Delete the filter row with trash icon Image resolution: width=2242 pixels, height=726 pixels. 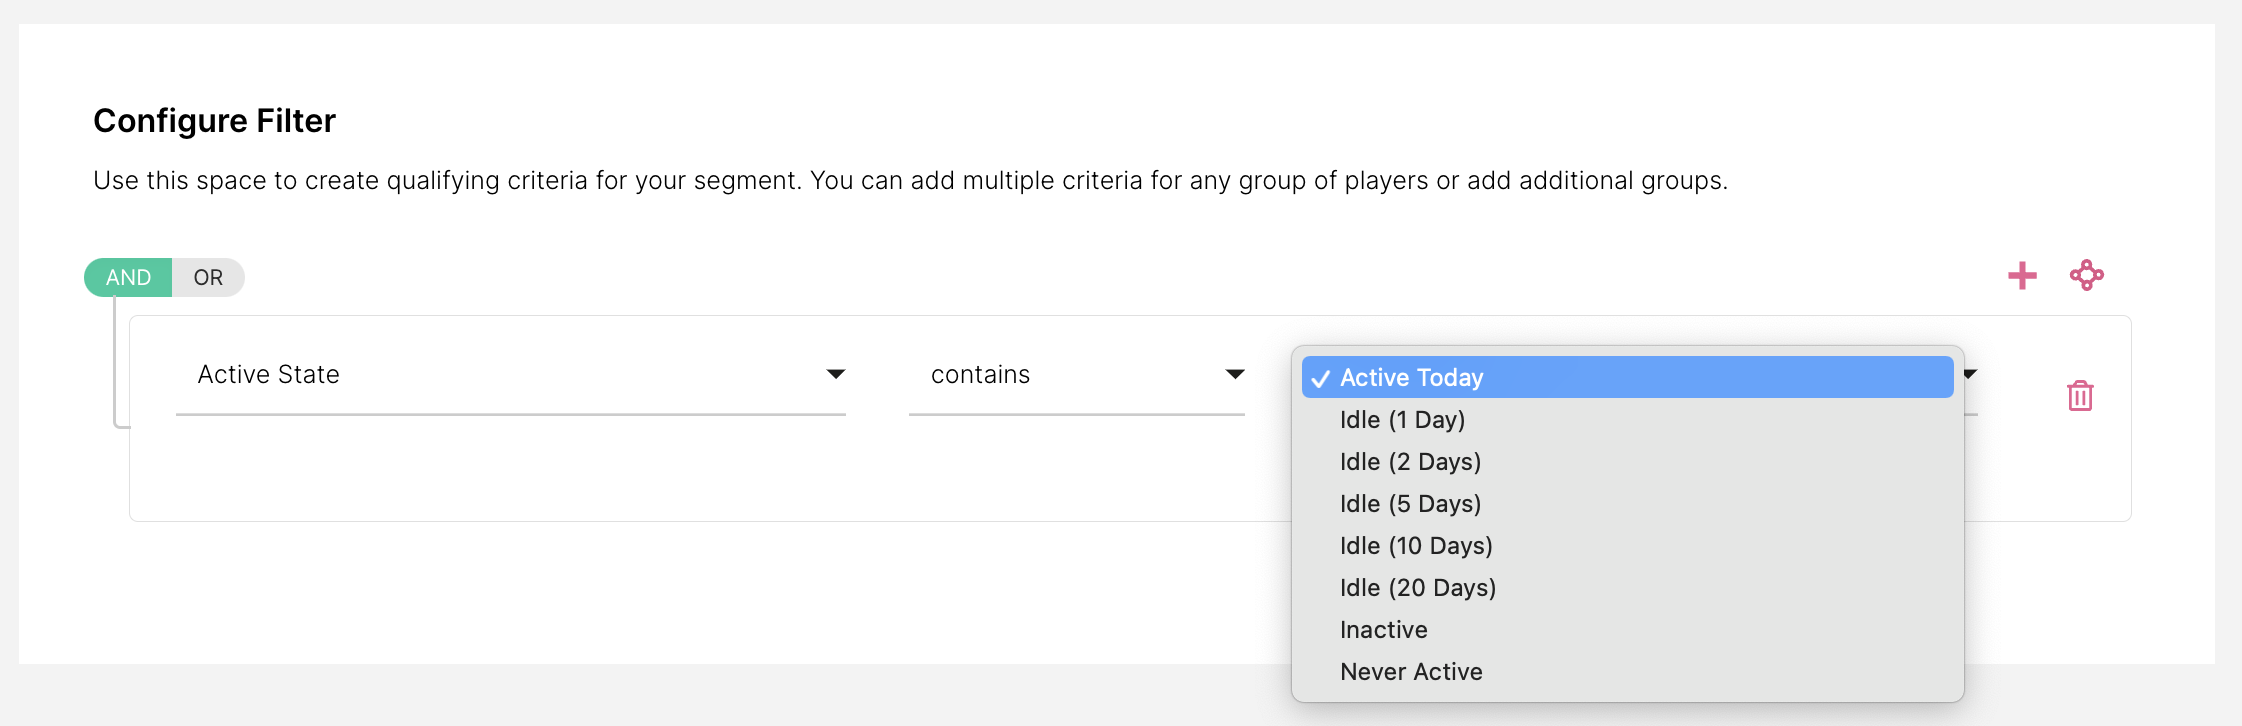coord(2080,396)
